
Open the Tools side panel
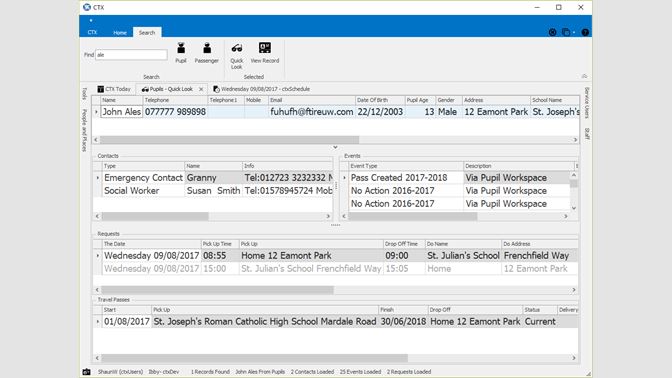tap(84, 94)
